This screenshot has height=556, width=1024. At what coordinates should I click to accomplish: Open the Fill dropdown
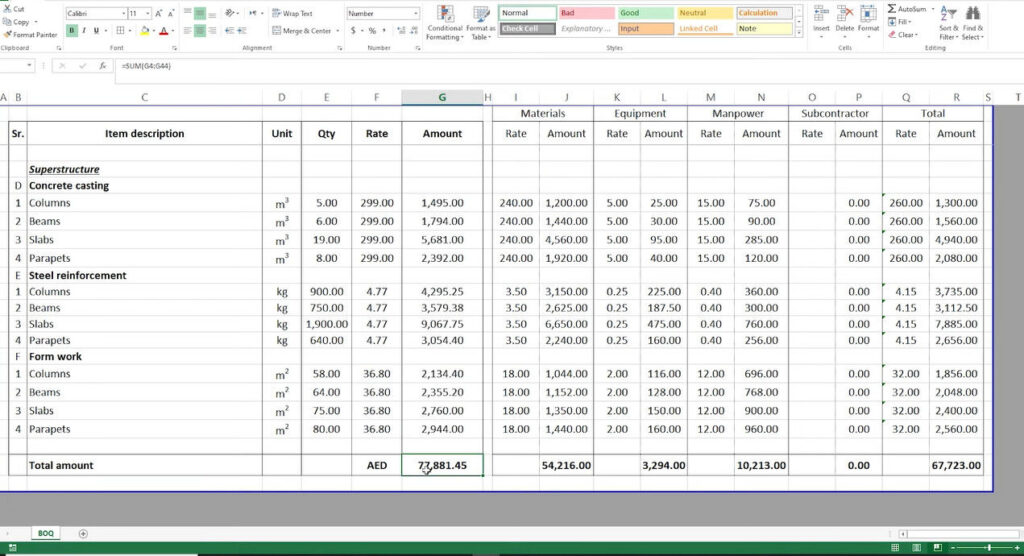[x=900, y=22]
